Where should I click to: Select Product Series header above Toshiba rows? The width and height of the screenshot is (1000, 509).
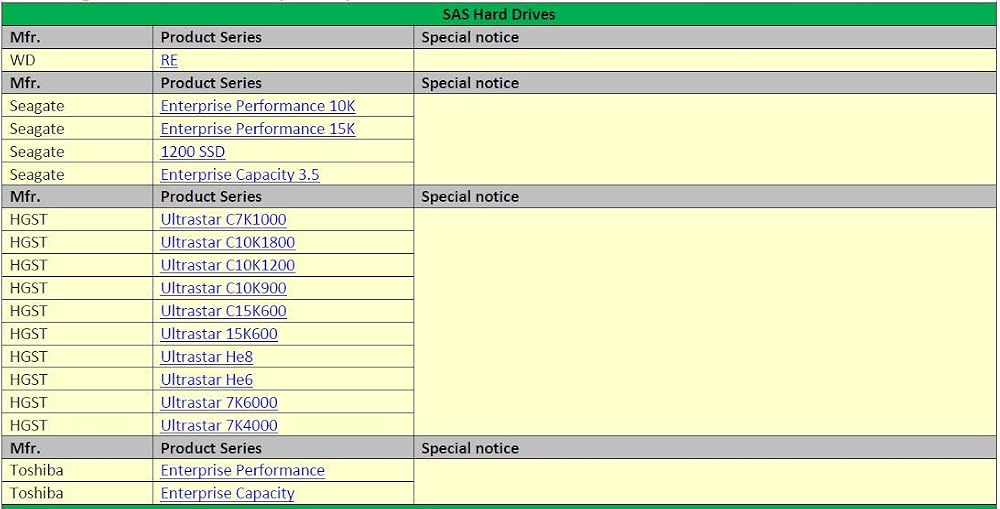pos(283,448)
